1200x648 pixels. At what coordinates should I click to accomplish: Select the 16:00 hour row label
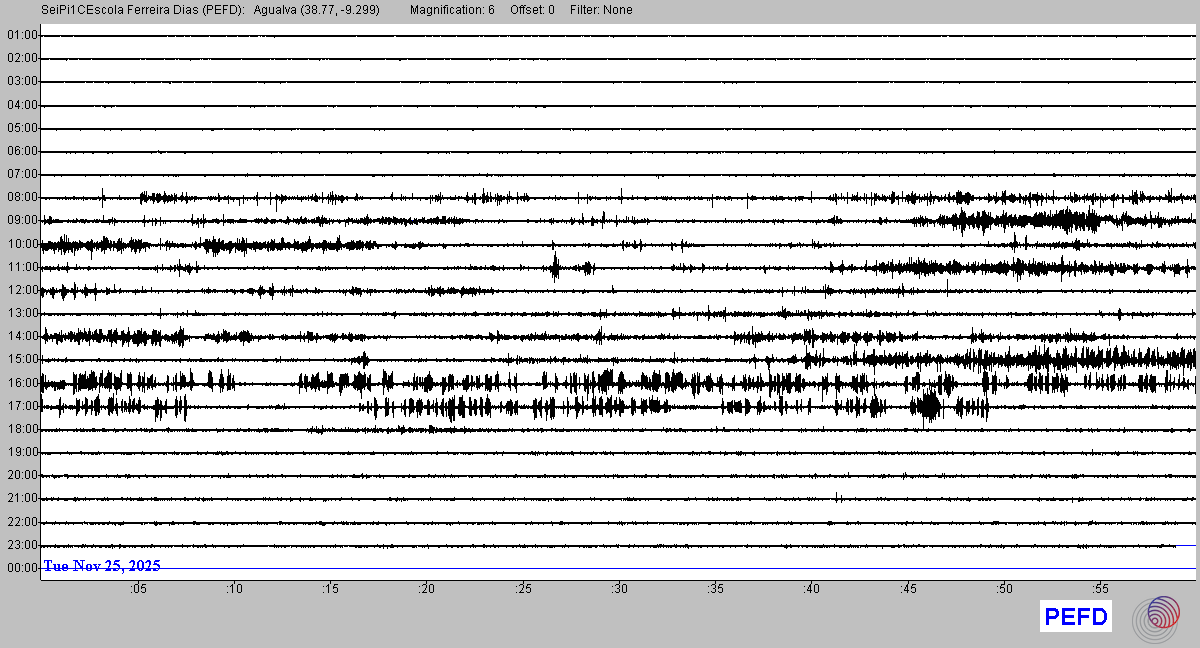point(22,383)
